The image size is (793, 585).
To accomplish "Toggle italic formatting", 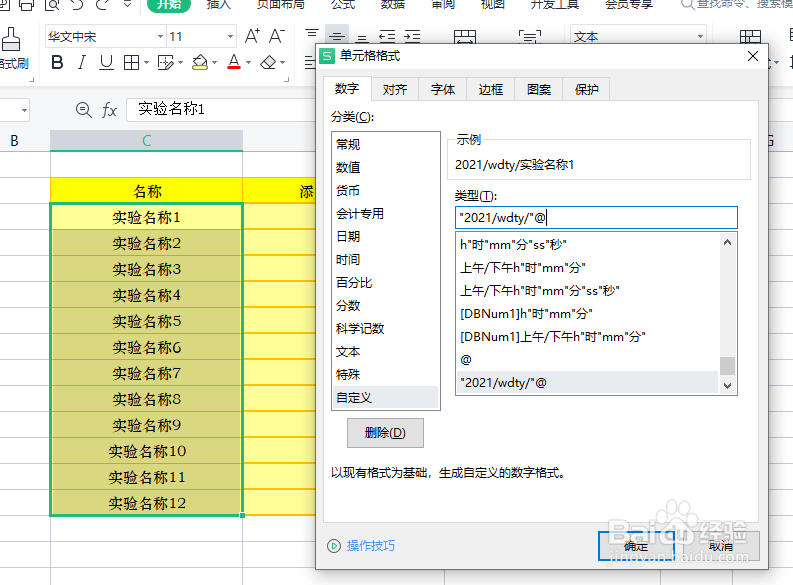I will pos(81,63).
